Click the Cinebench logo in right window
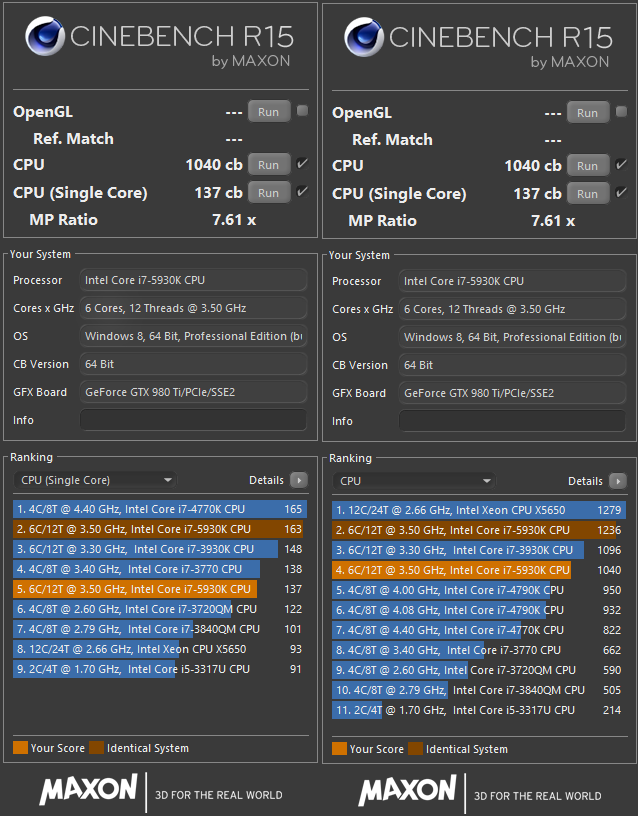The width and height of the screenshot is (638, 816). 364,36
